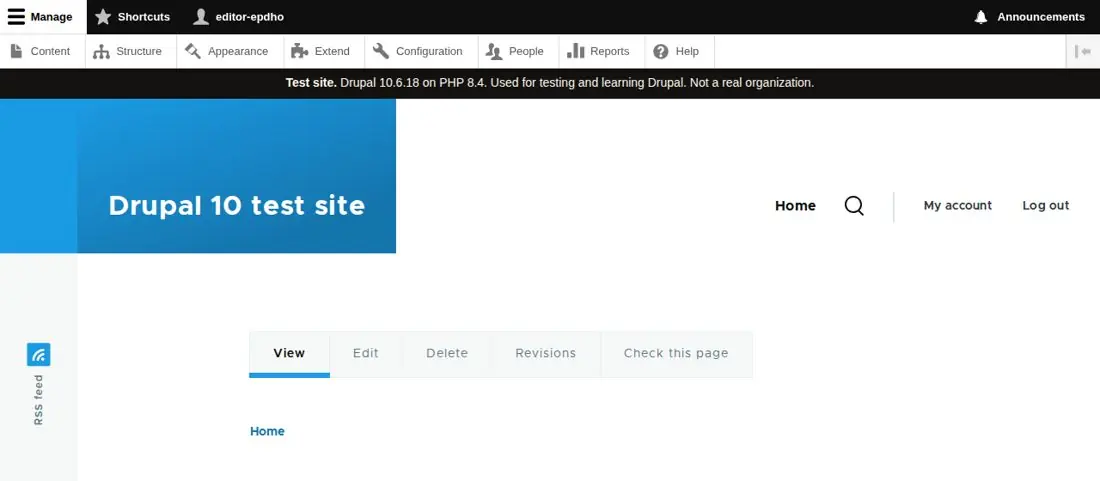Viewport: 1100px width, 481px height.
Task: Click the RSS feed vertical label
Action: pyautogui.click(x=39, y=400)
